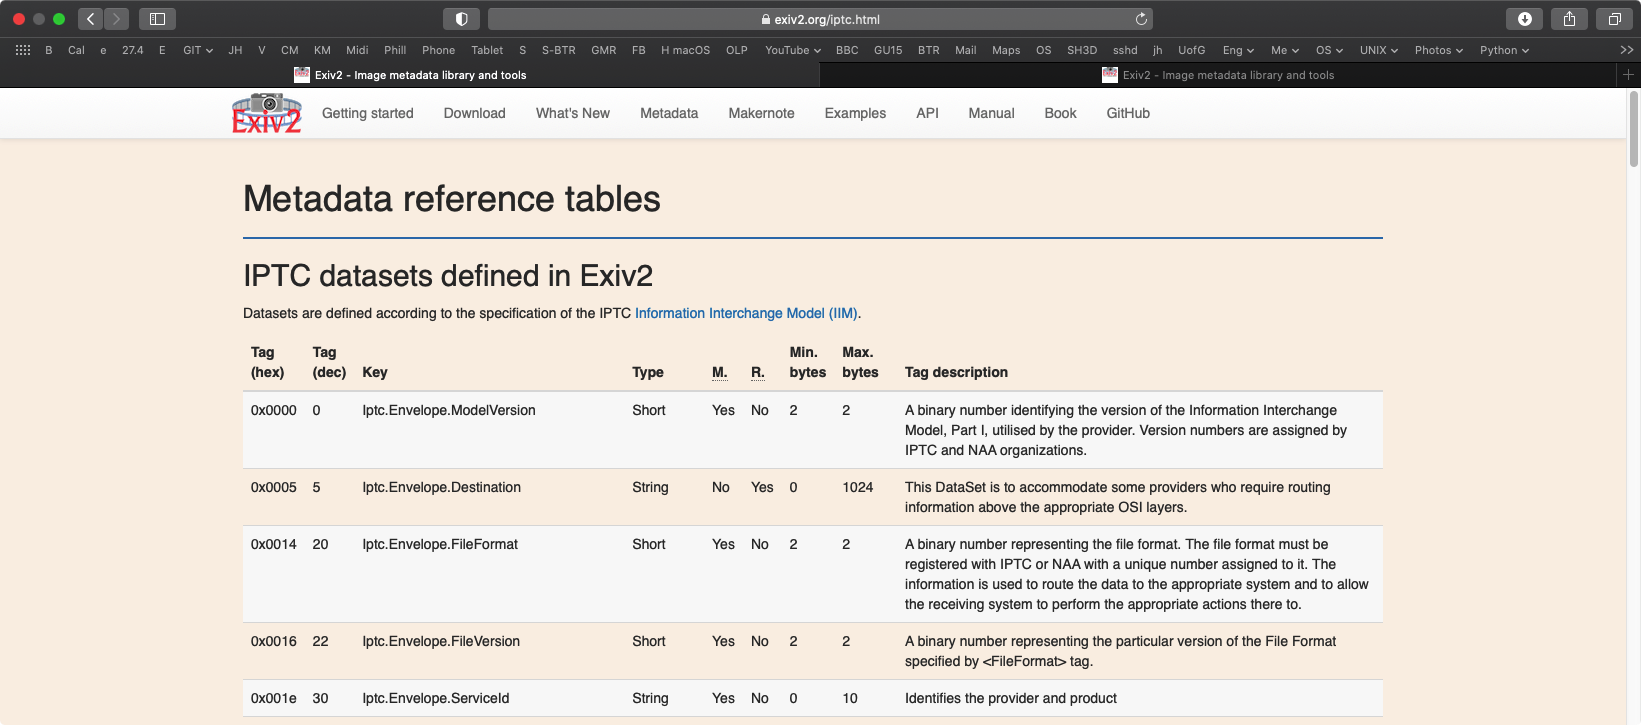Viewport: 1641px width, 725px height.
Task: Open the S-BTR bookmark
Action: [x=558, y=50]
